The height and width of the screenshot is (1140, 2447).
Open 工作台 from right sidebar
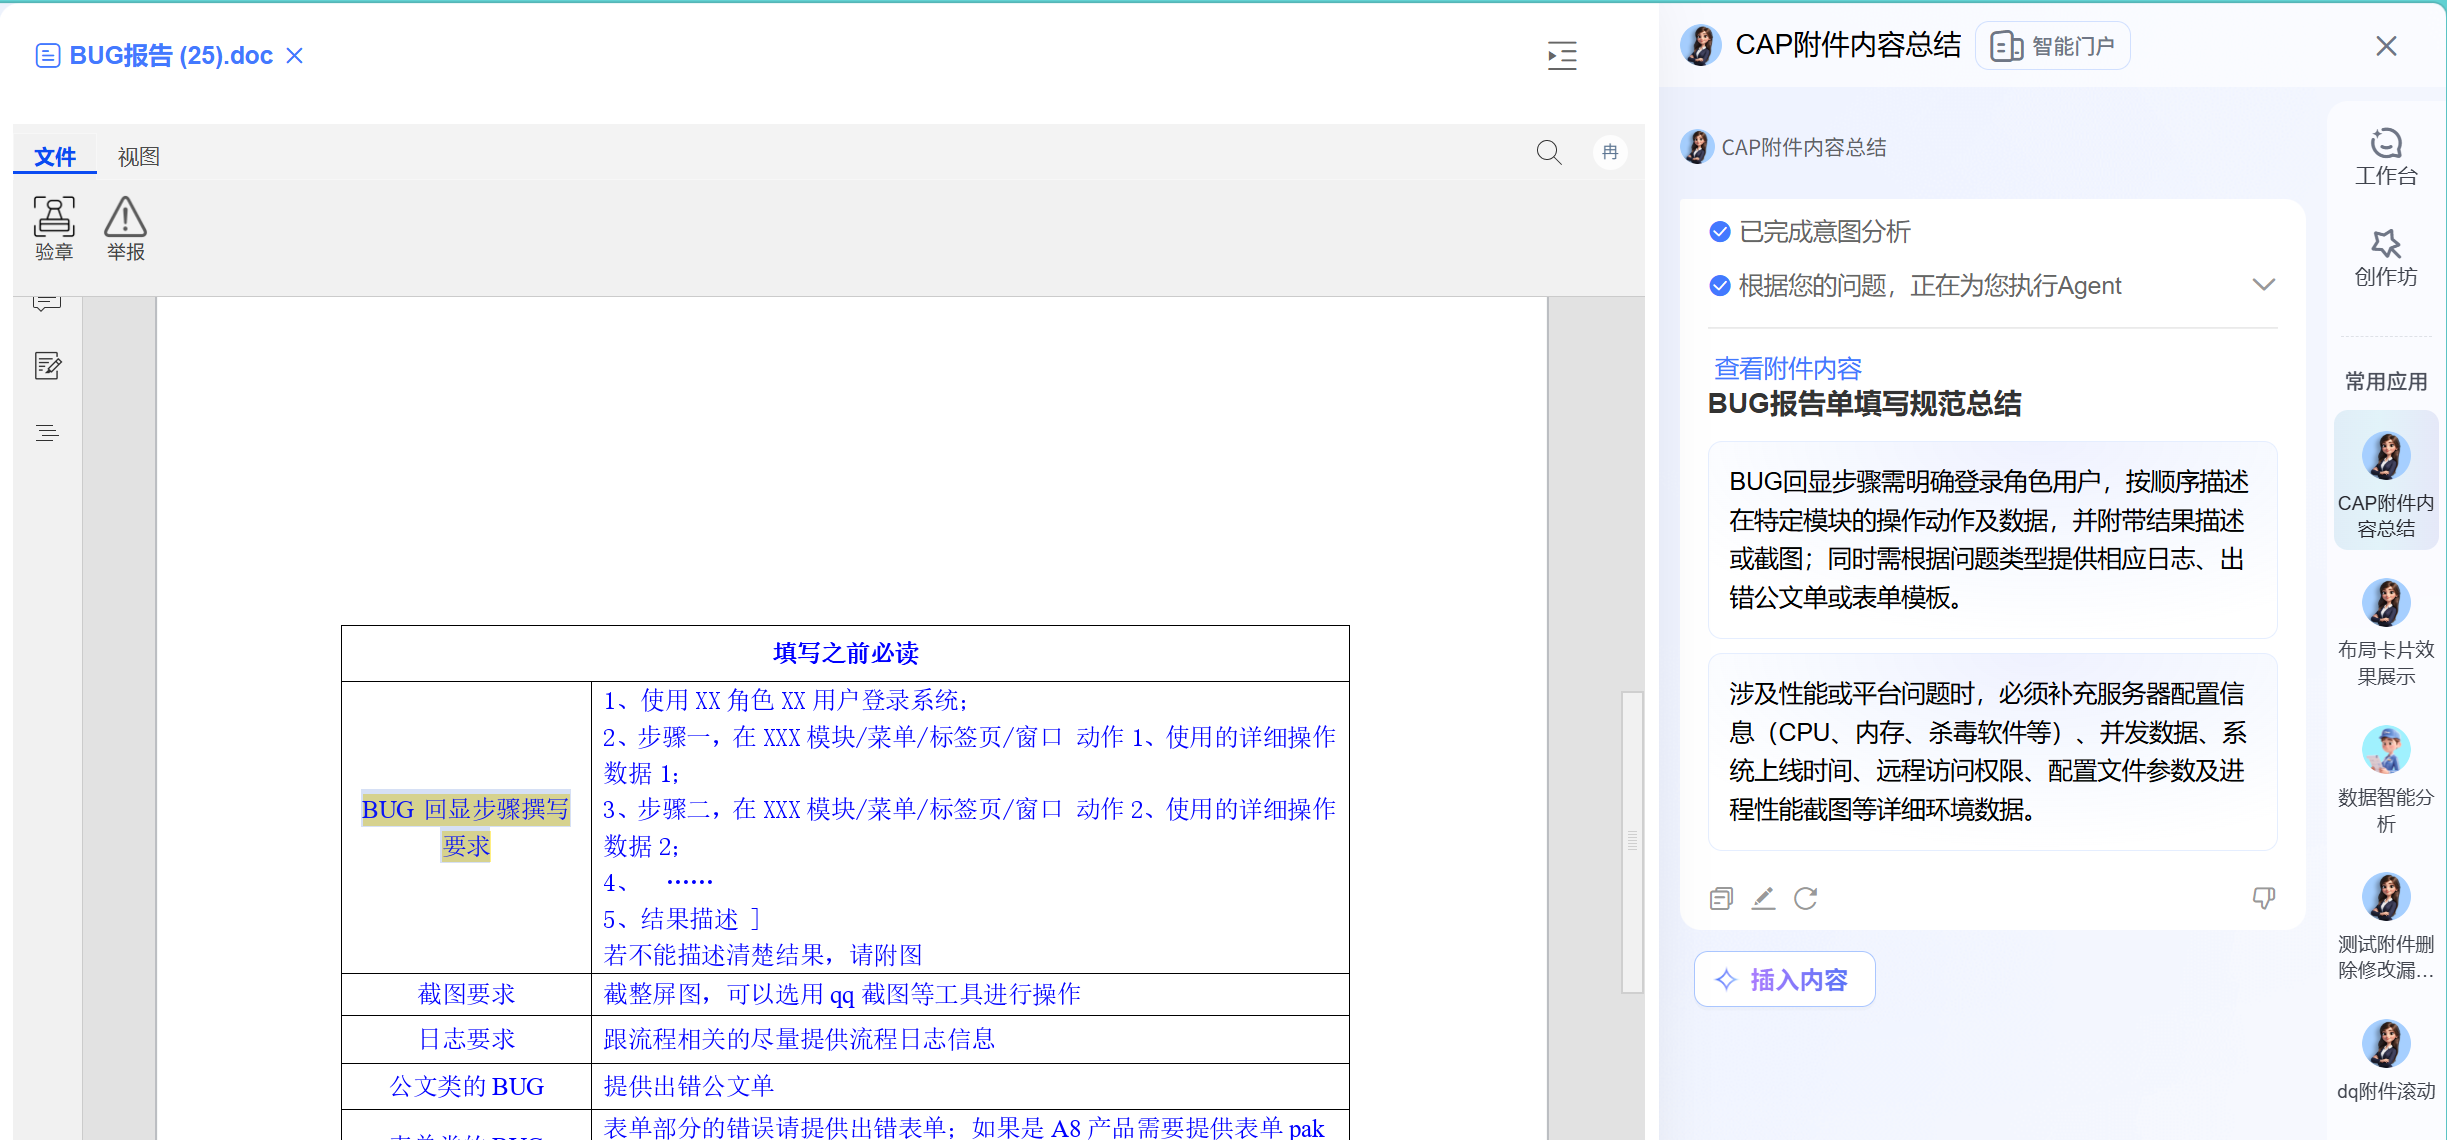(2385, 157)
